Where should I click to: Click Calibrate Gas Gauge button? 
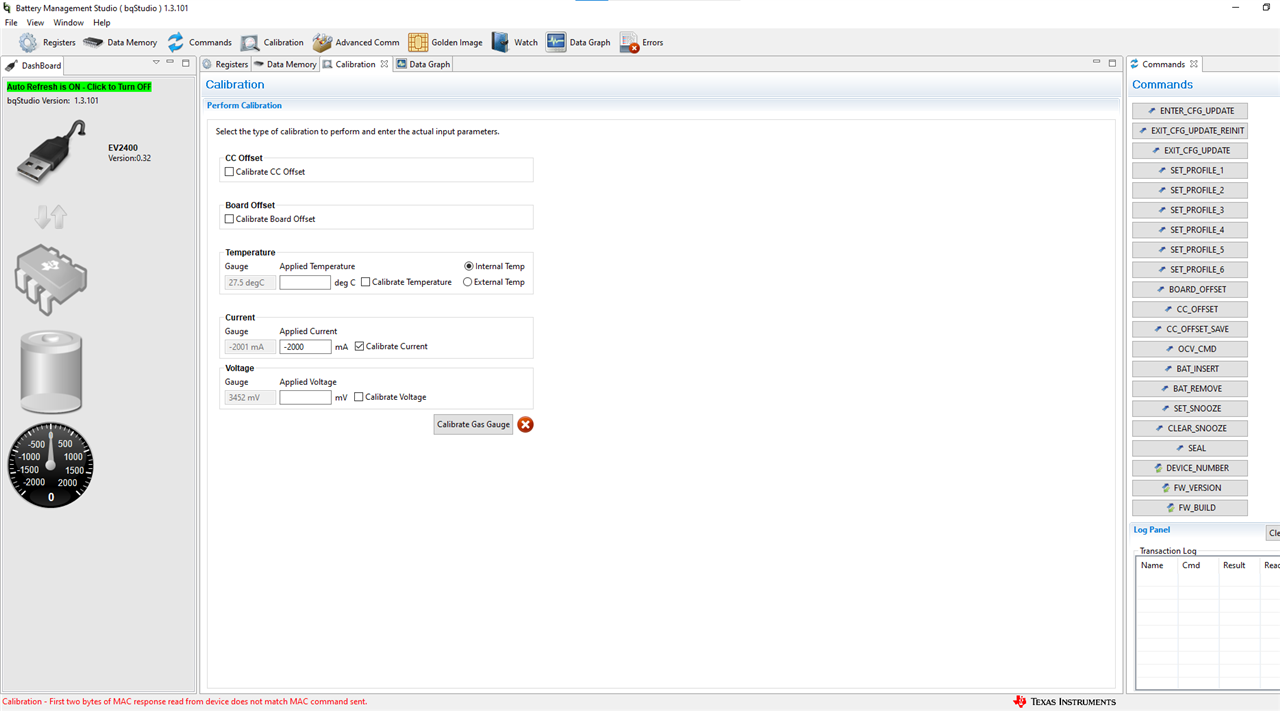[473, 424]
